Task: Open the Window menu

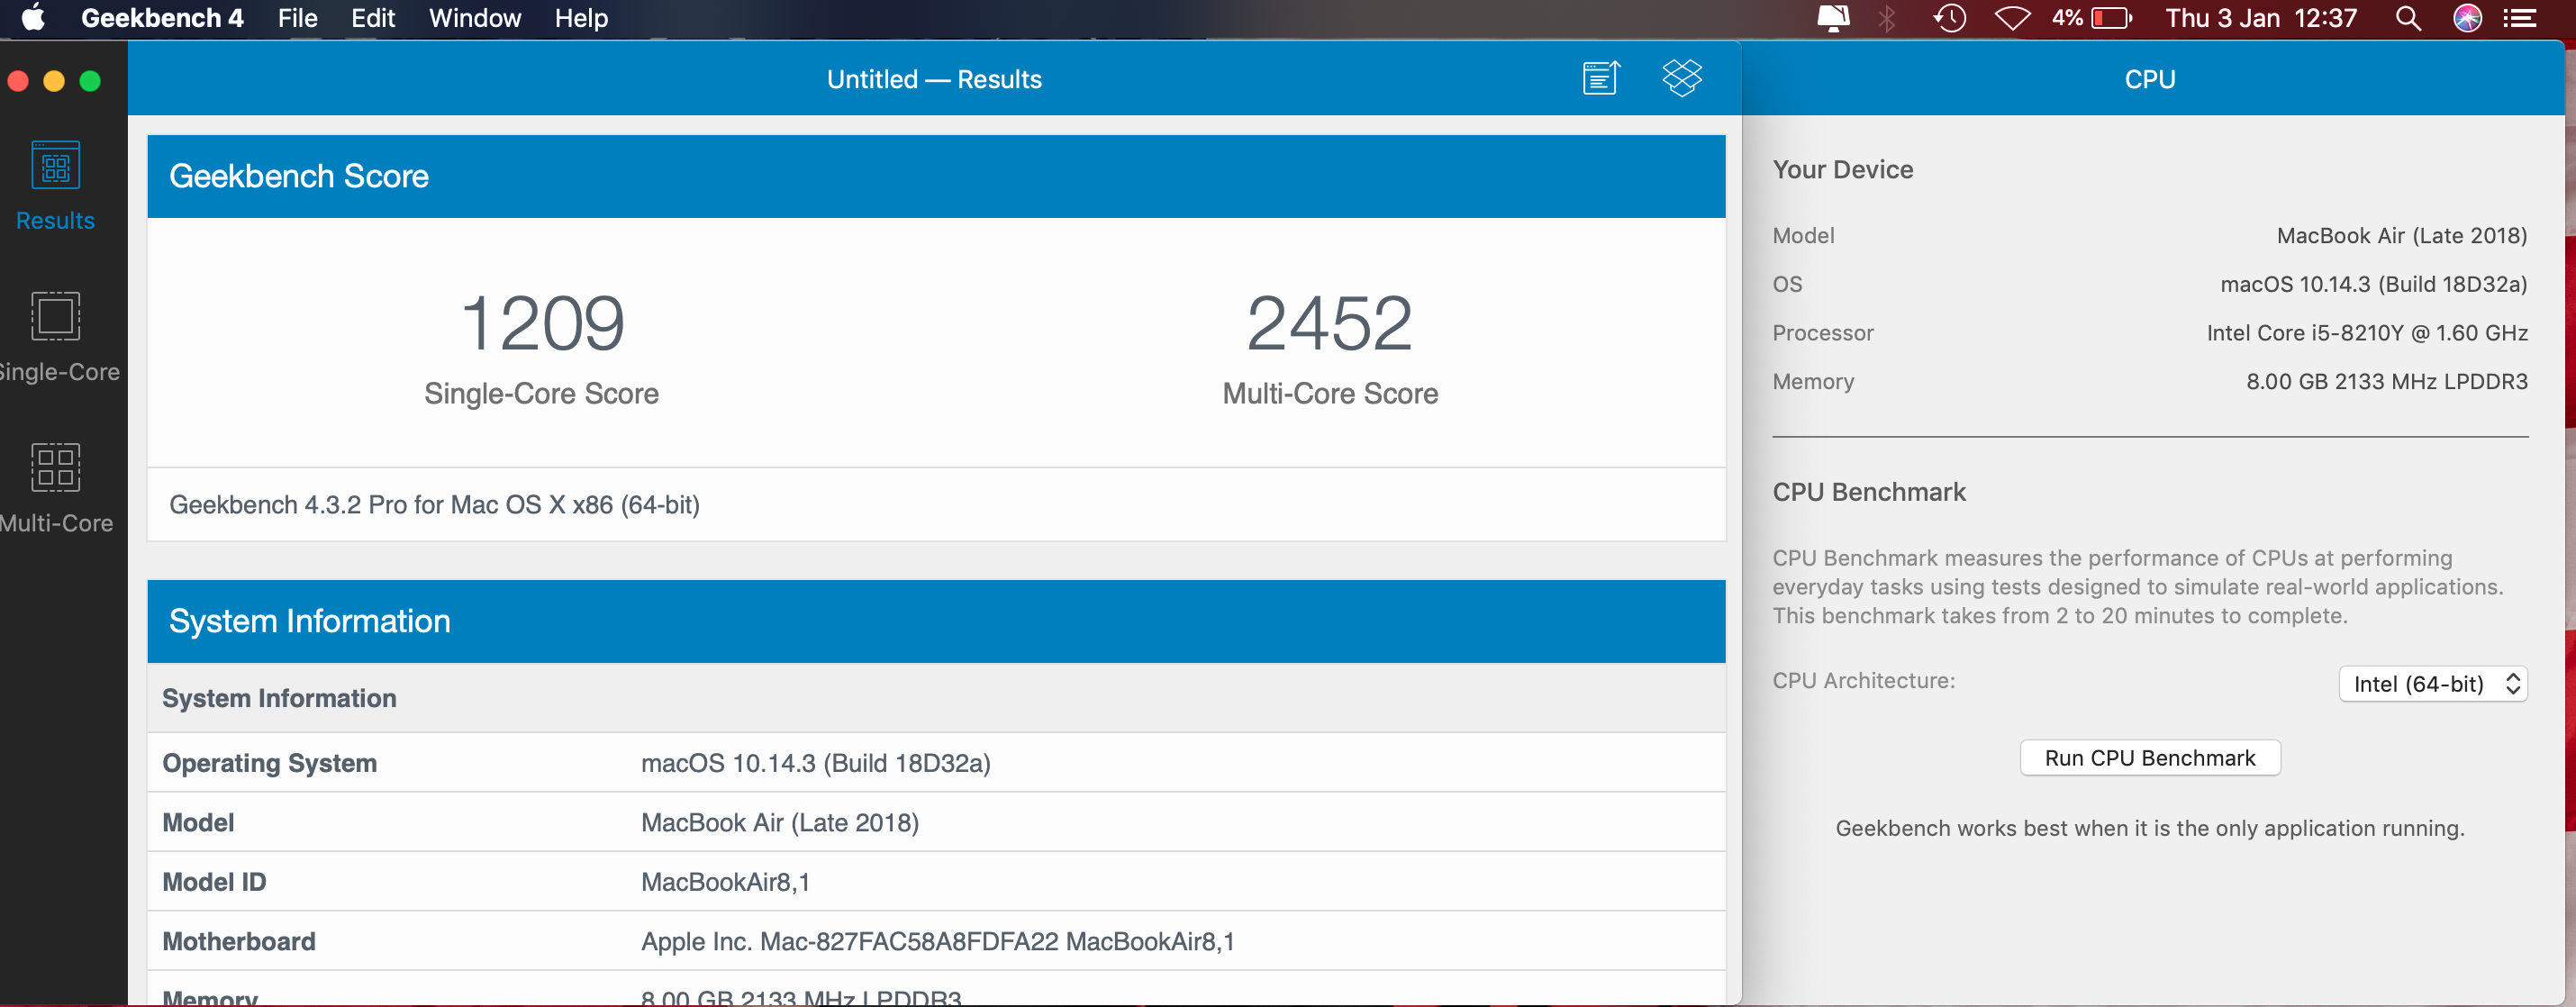Action: tap(474, 18)
